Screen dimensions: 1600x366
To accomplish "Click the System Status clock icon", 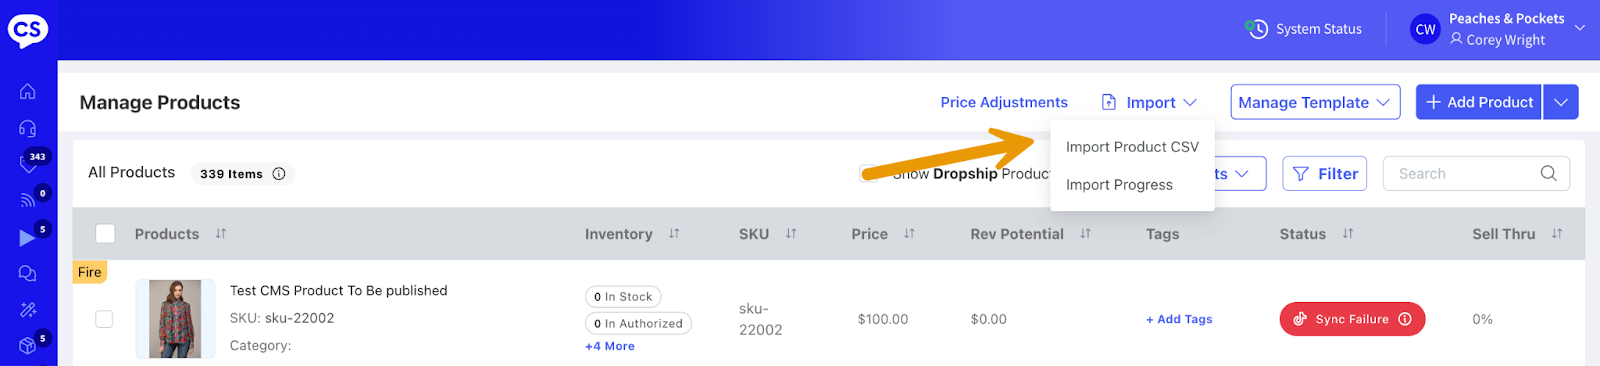I will (1257, 29).
